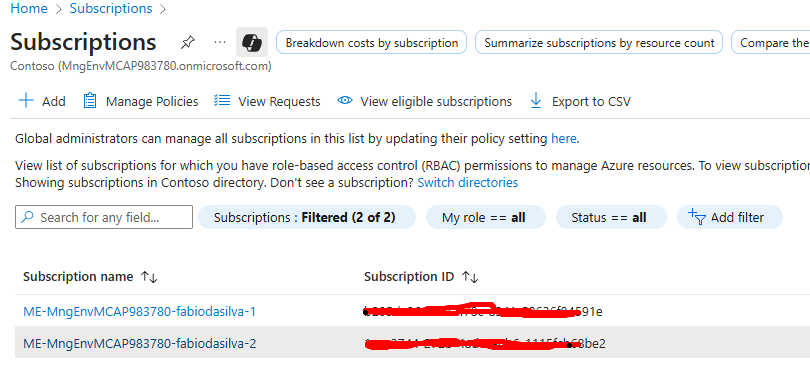Image resolution: width=810 pixels, height=375 pixels.
Task: Click the Add filter funnel icon
Action: click(697, 217)
